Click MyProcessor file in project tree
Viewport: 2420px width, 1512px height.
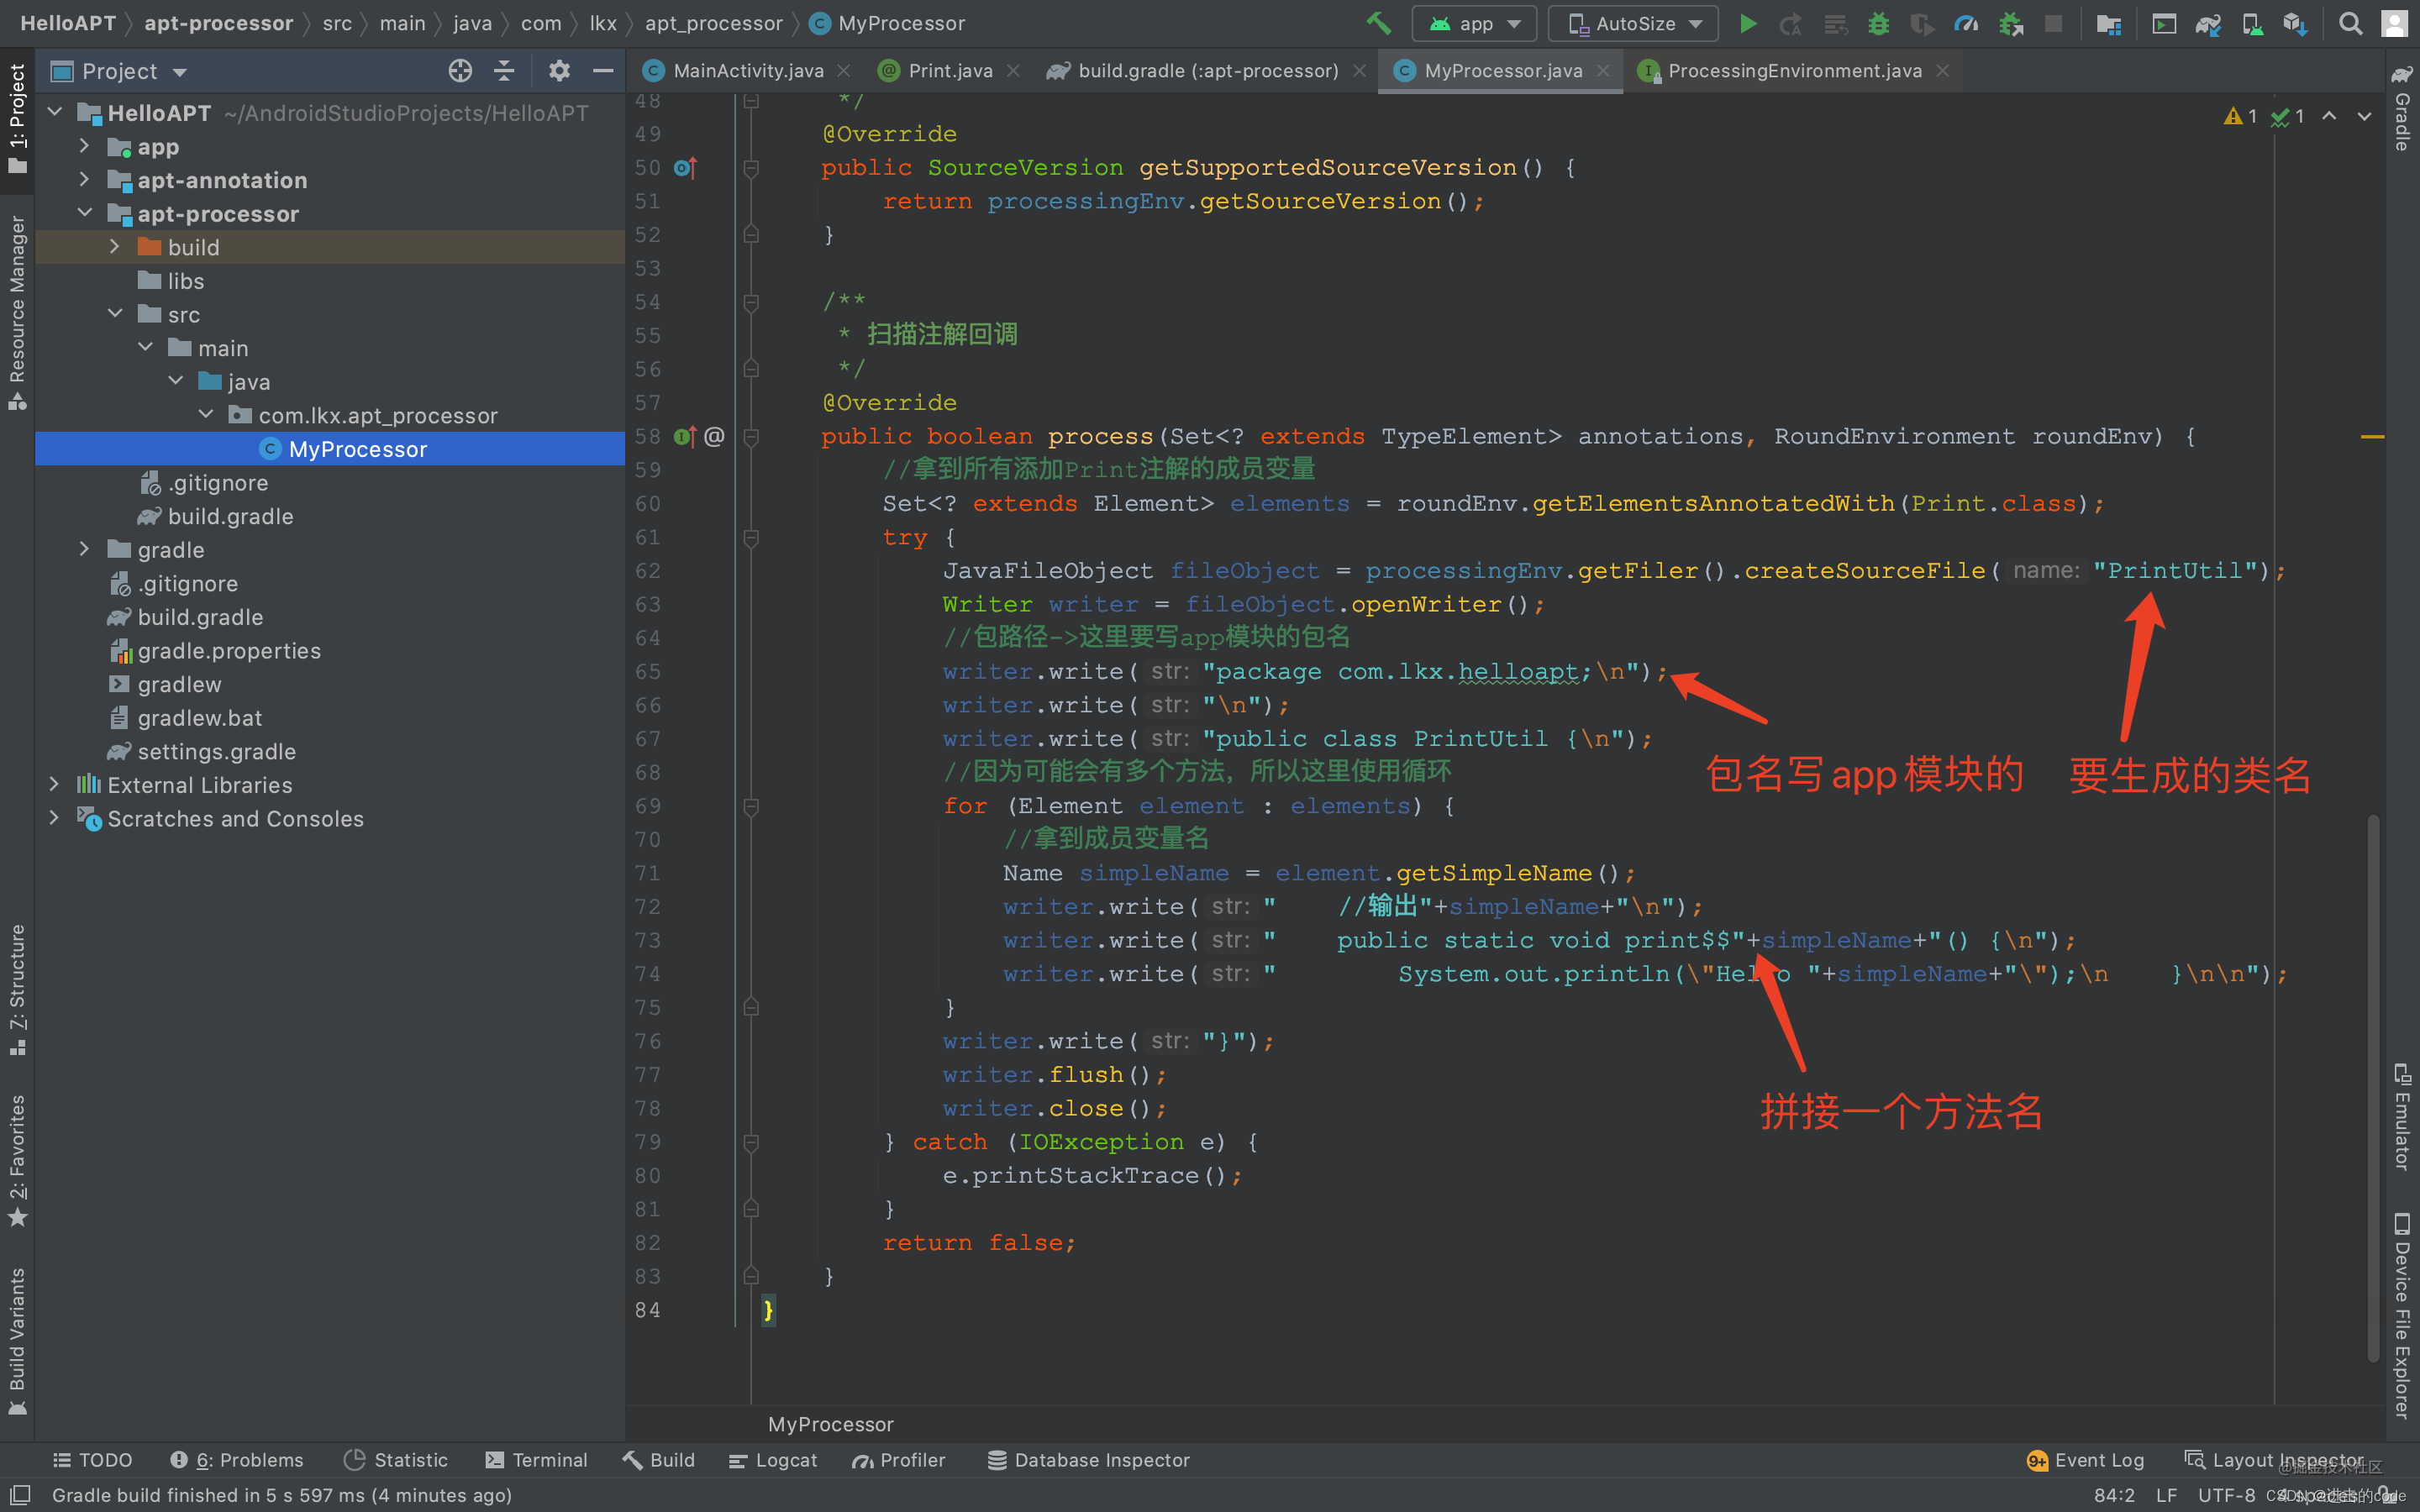click(357, 448)
